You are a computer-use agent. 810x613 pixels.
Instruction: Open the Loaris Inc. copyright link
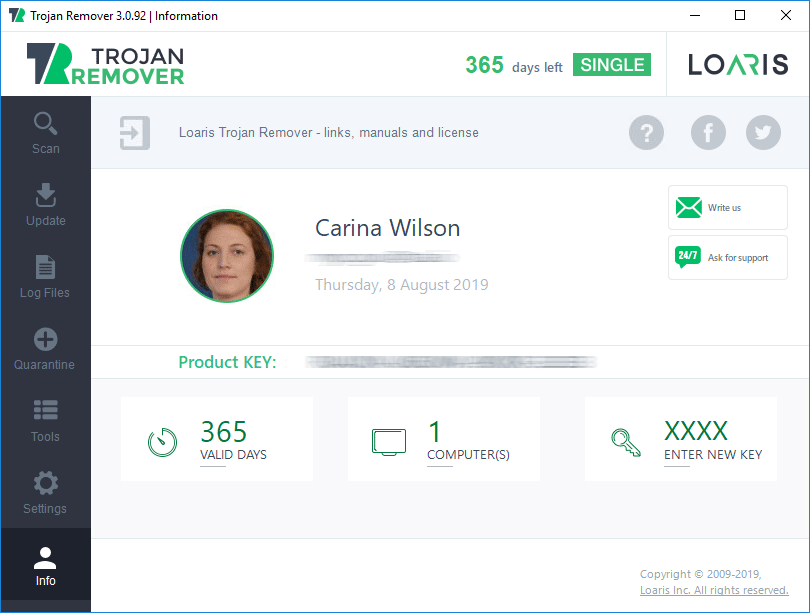point(714,590)
